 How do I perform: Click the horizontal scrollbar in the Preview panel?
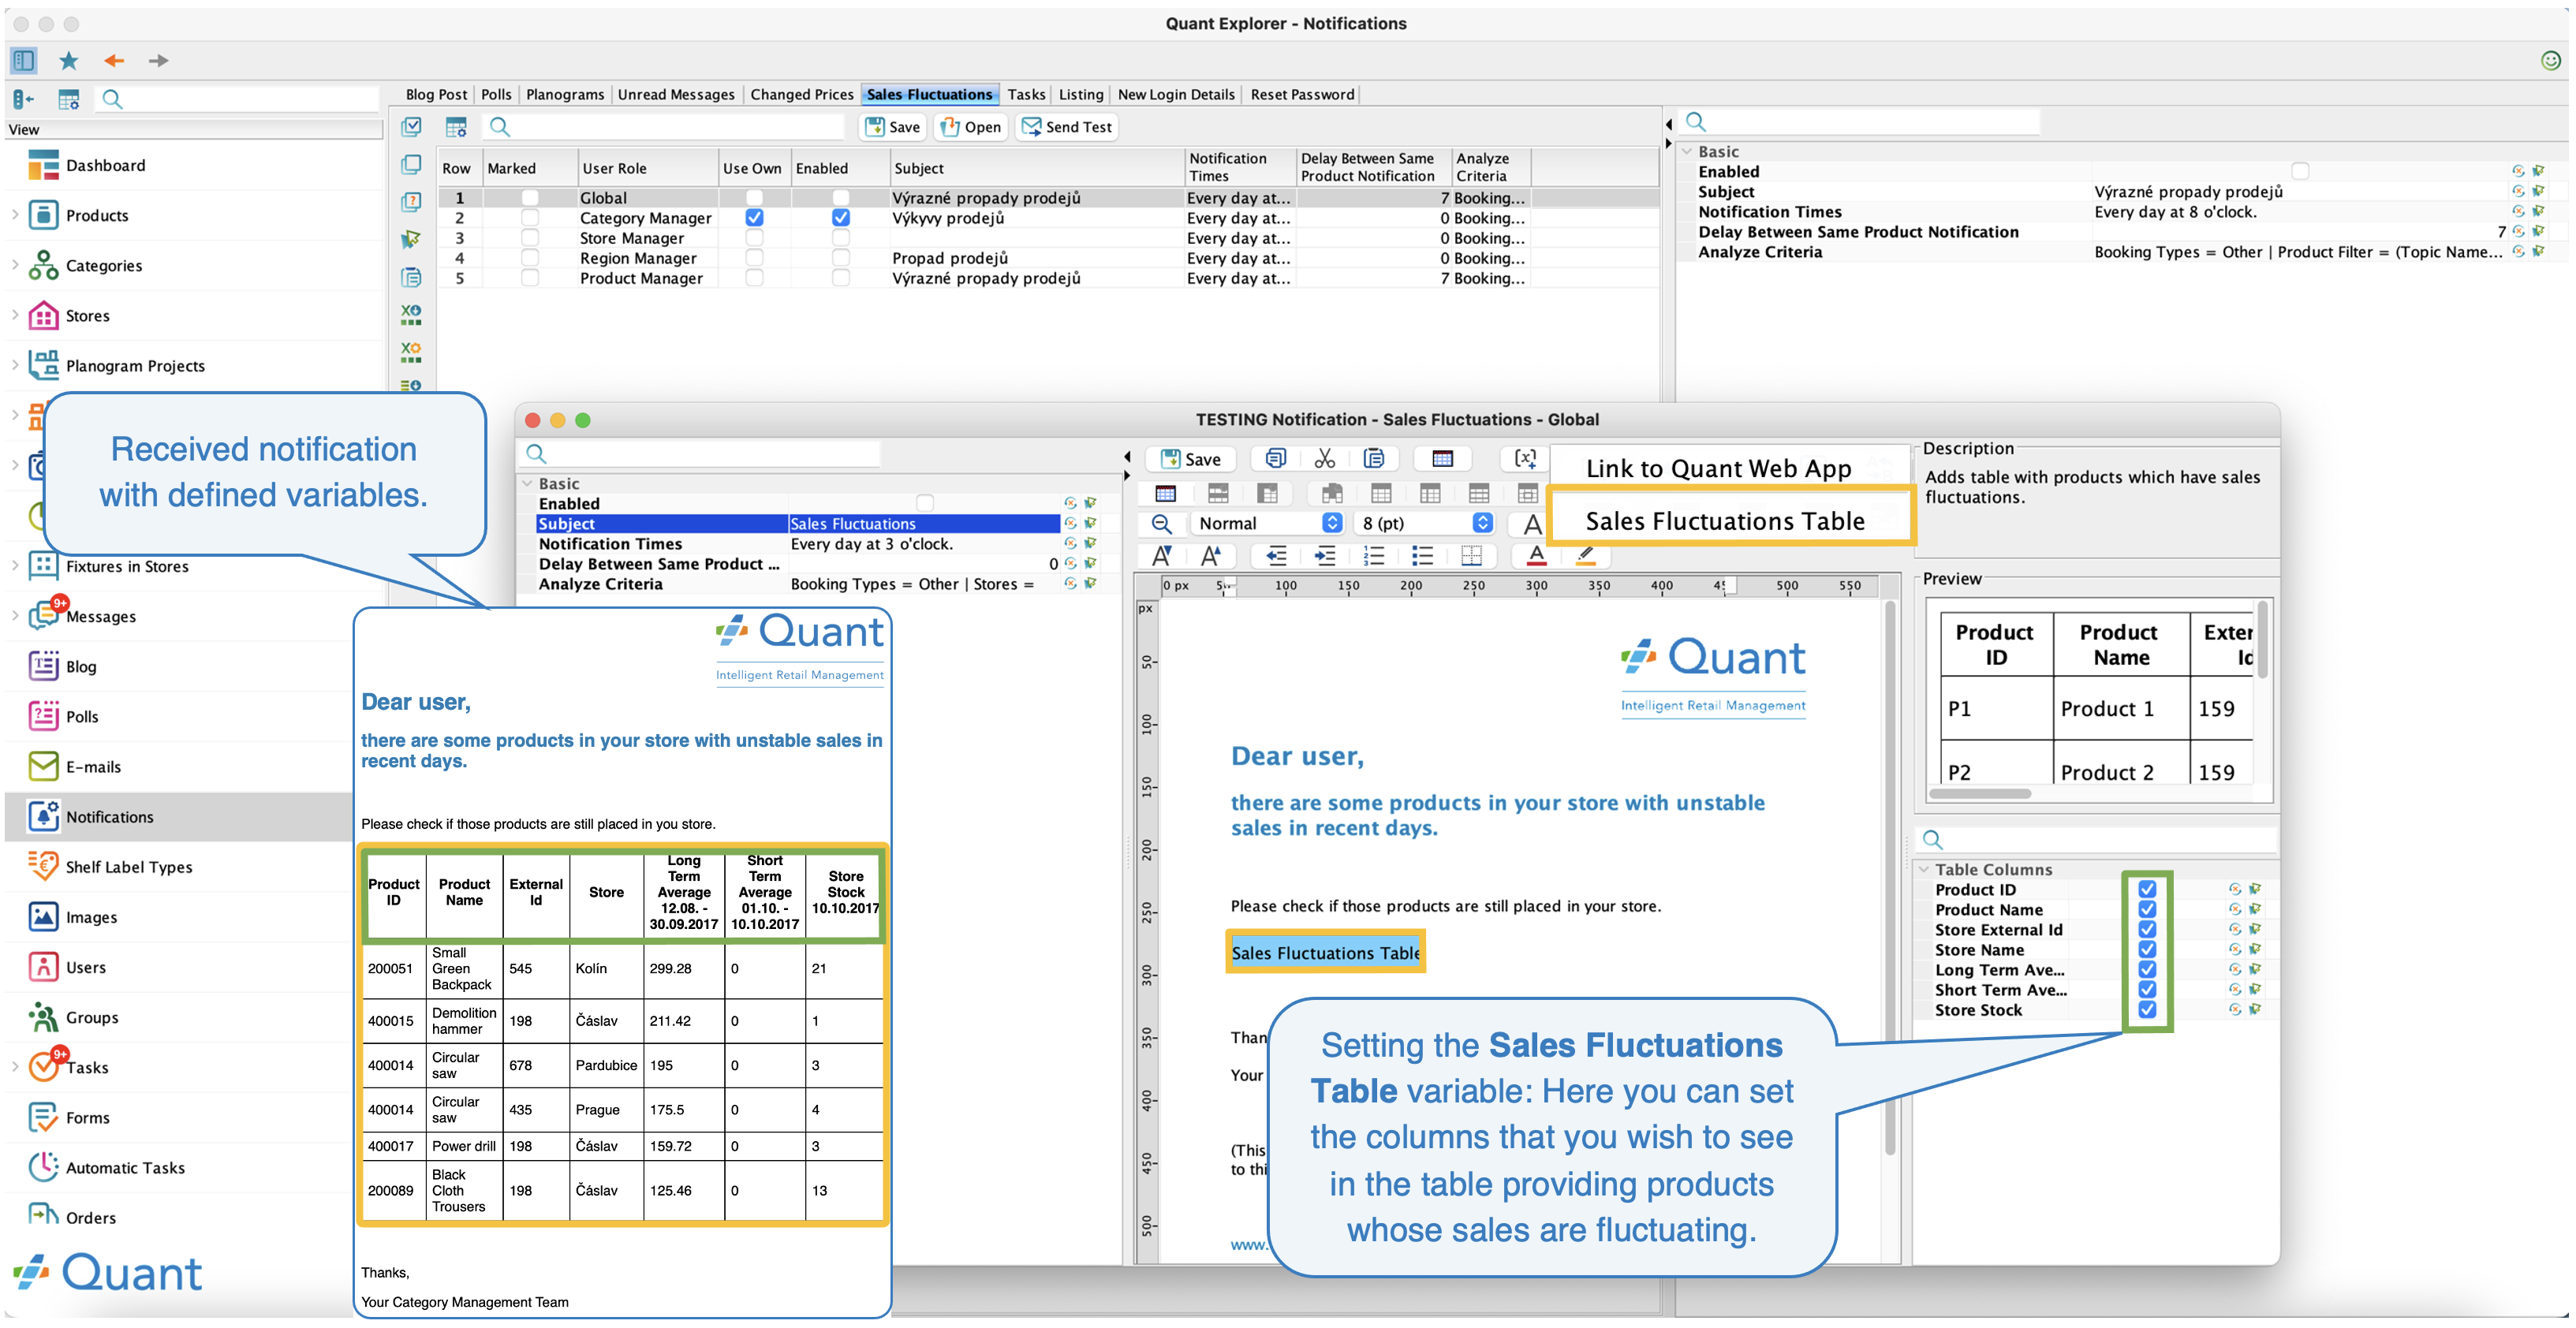pyautogui.click(x=1980, y=794)
